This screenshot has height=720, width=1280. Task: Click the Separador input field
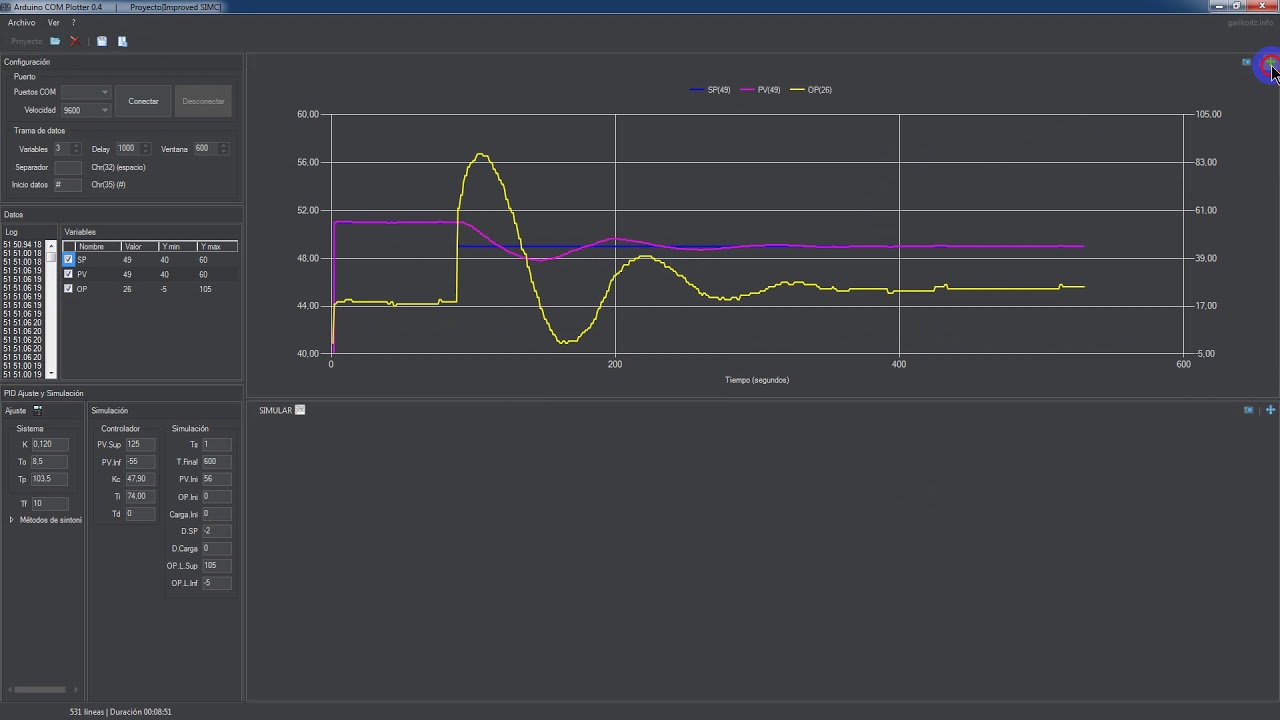click(x=68, y=167)
